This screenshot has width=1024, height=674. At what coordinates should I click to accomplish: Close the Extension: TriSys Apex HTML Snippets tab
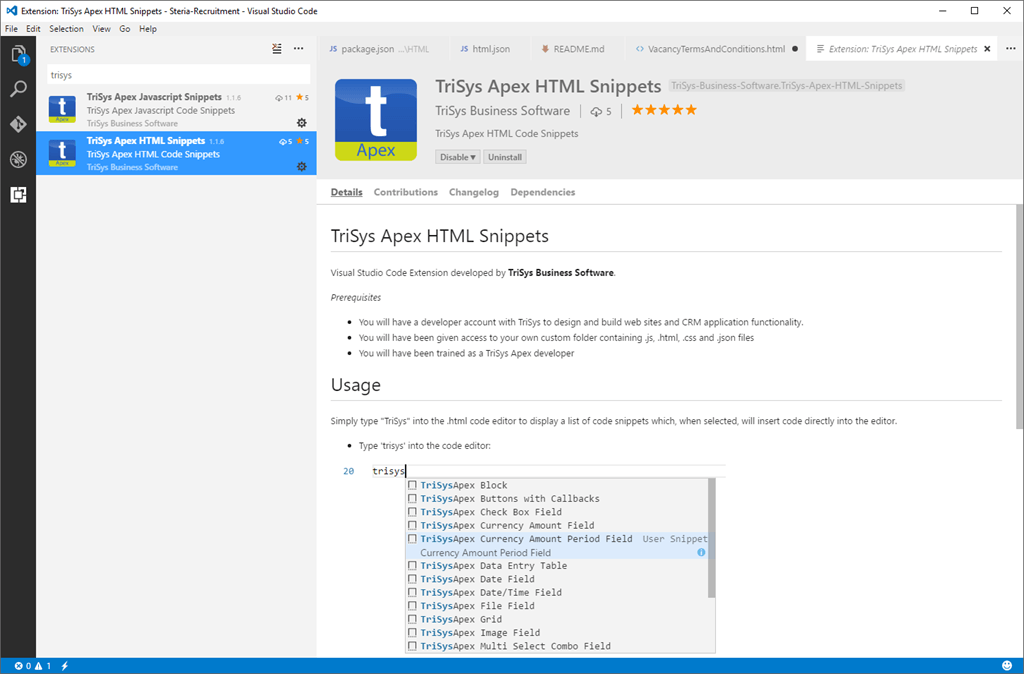click(x=987, y=49)
